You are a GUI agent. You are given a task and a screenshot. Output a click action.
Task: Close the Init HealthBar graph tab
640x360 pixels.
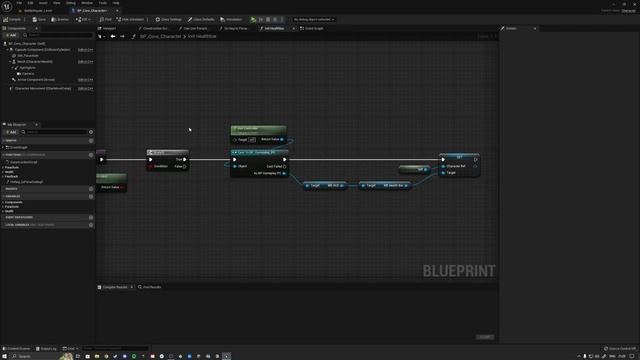tap(293, 29)
